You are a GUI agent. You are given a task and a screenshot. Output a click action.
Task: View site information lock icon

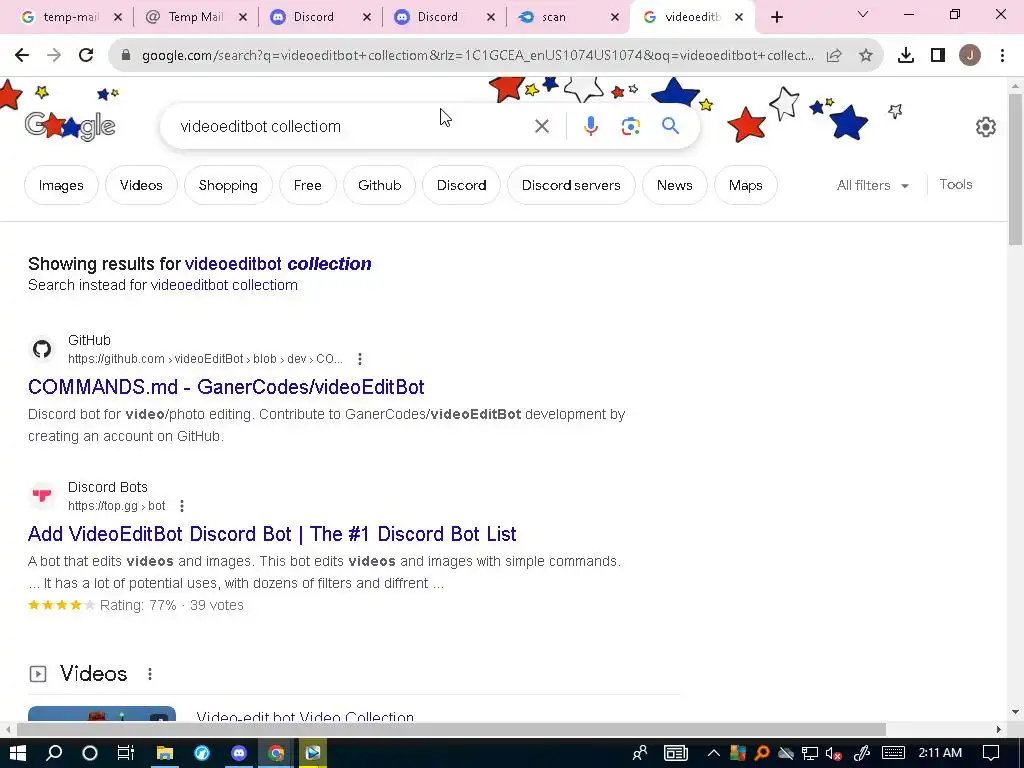[126, 56]
